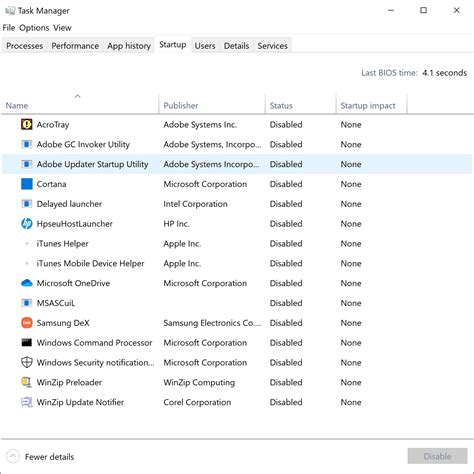Viewport: 474px width, 474px height.
Task: Select the AcroTray row name
Action: pyautogui.click(x=53, y=125)
